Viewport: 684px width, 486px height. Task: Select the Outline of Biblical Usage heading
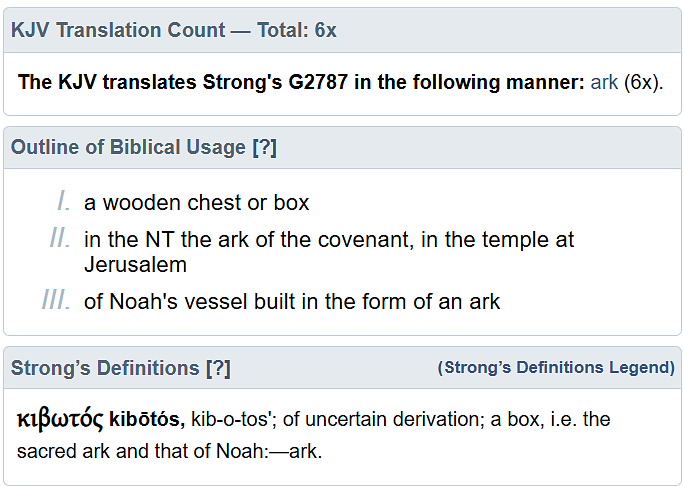[128, 147]
